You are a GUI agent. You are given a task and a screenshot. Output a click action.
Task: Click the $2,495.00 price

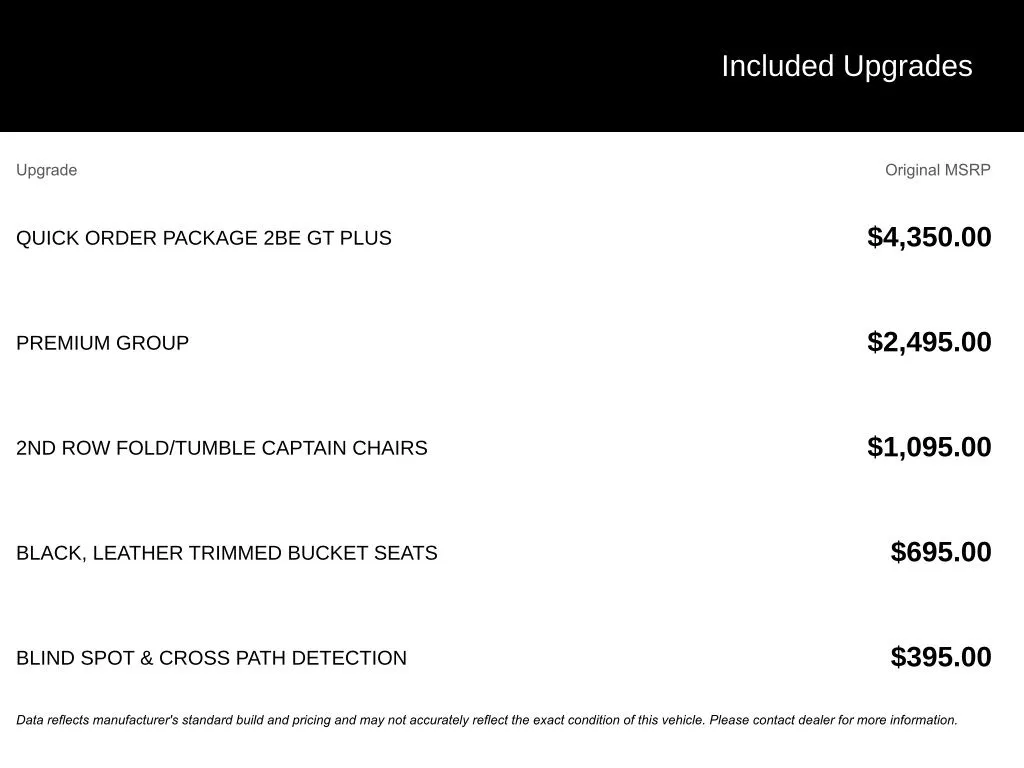point(929,342)
